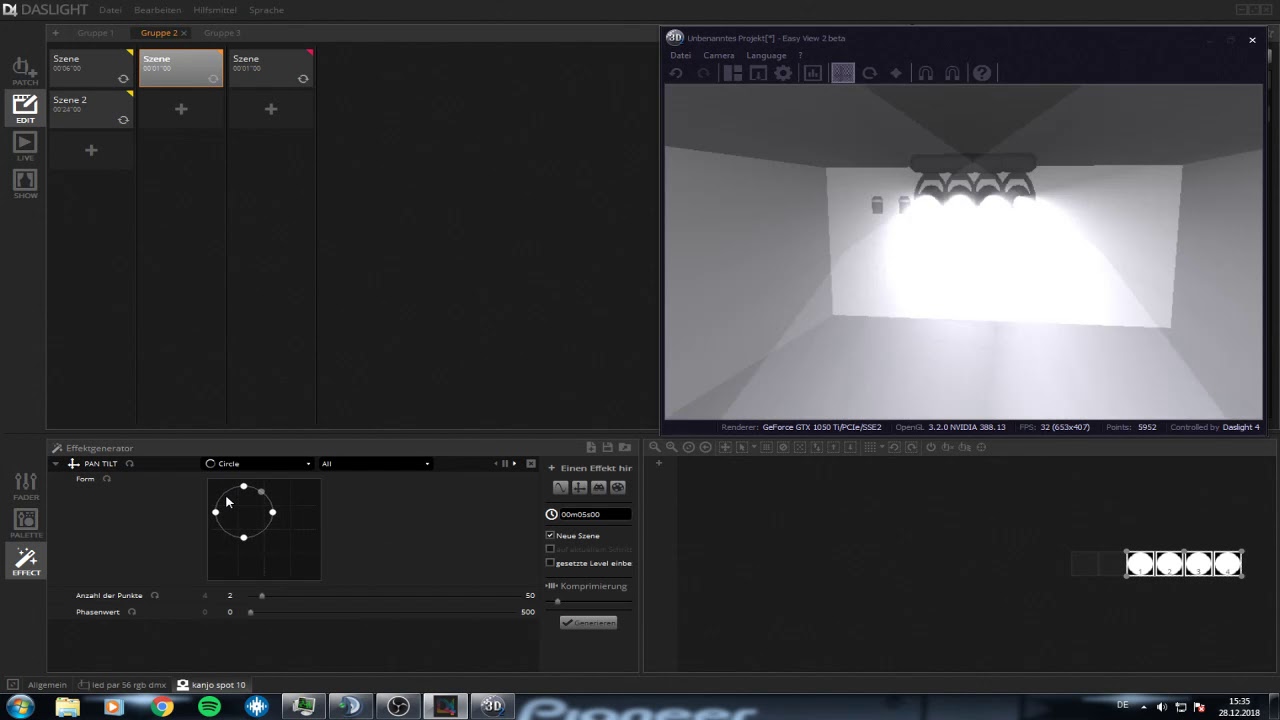Open the Sprache menu

point(266,9)
